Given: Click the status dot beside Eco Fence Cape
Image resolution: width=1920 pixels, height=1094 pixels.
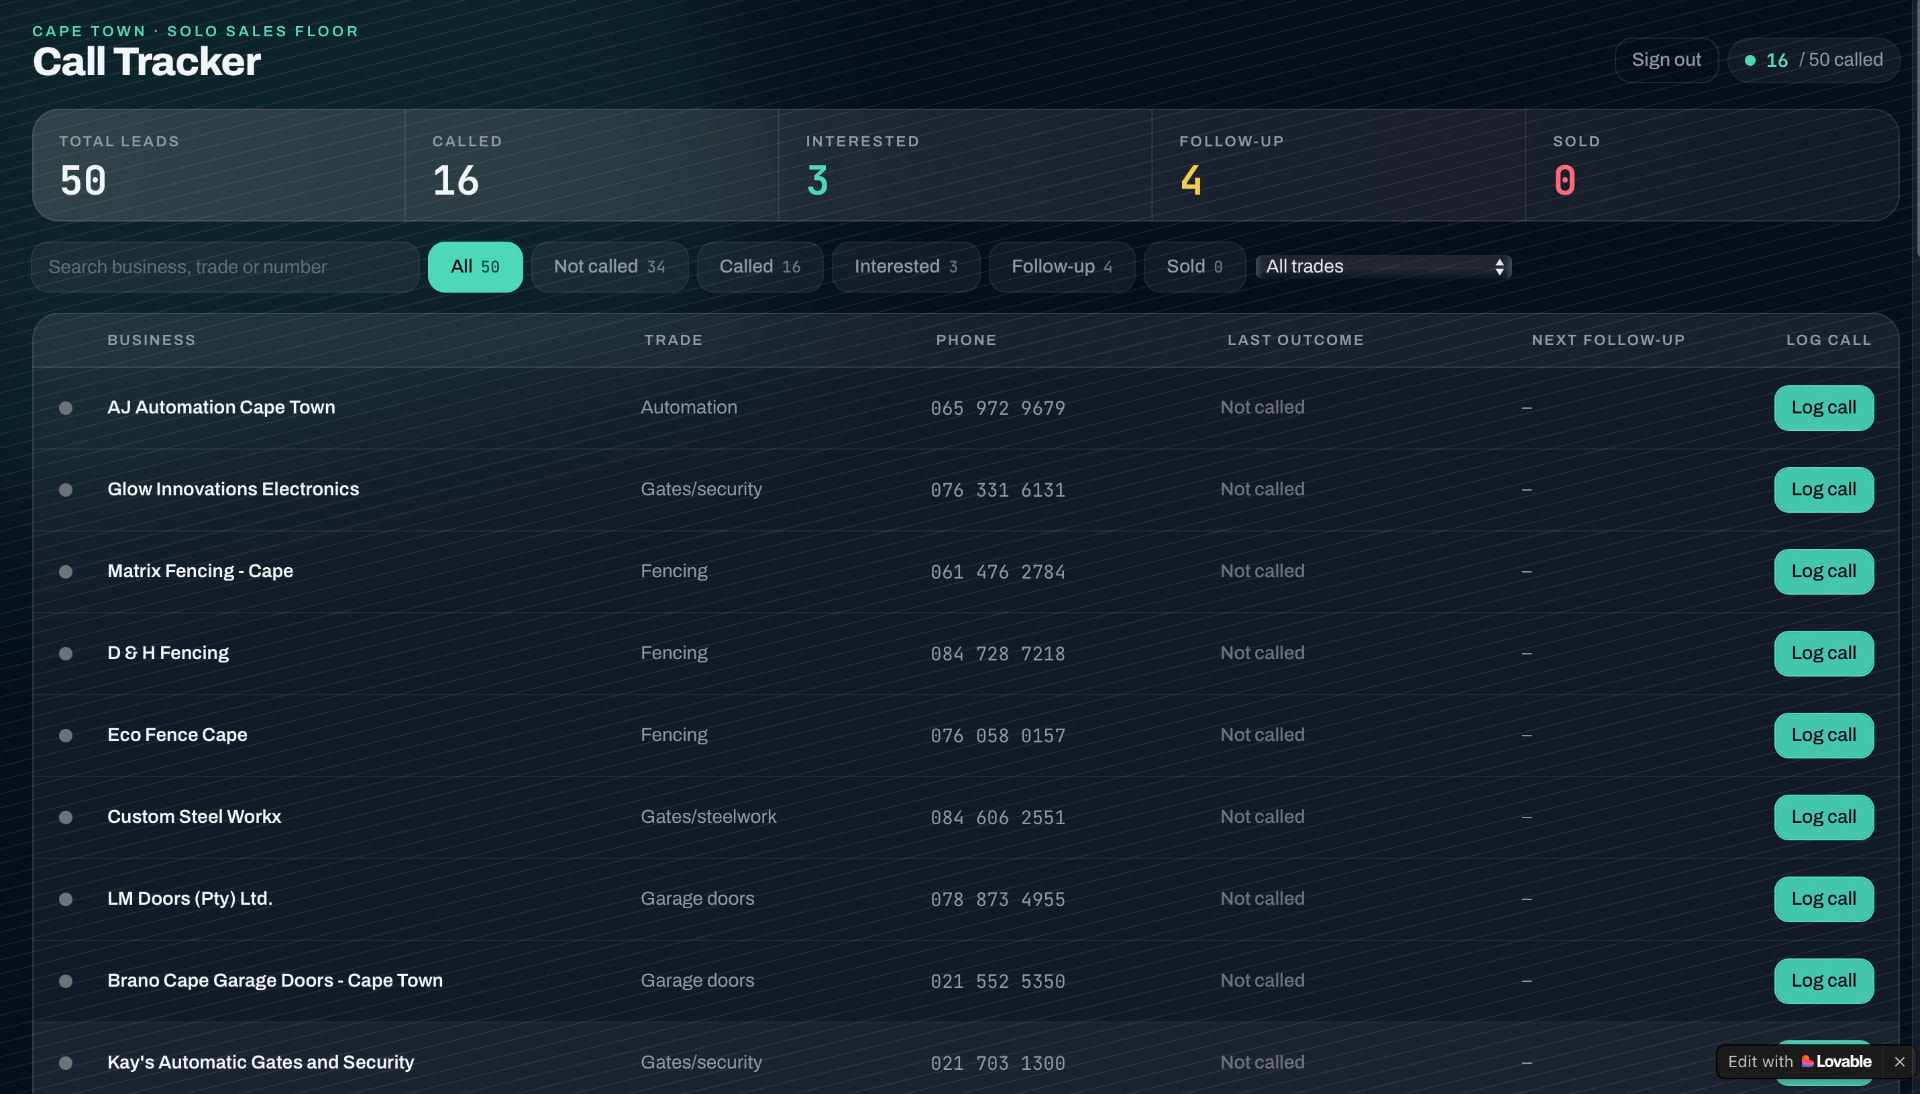Looking at the screenshot, I should pos(66,736).
